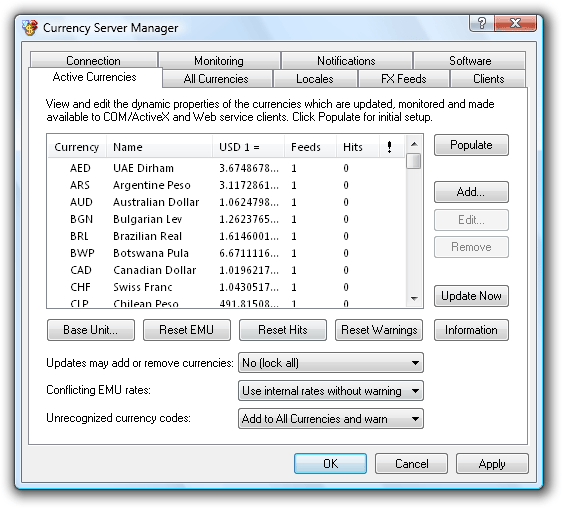The width and height of the screenshot is (562, 508).
Task: Select the Botswana Pula row
Action: tap(227, 253)
